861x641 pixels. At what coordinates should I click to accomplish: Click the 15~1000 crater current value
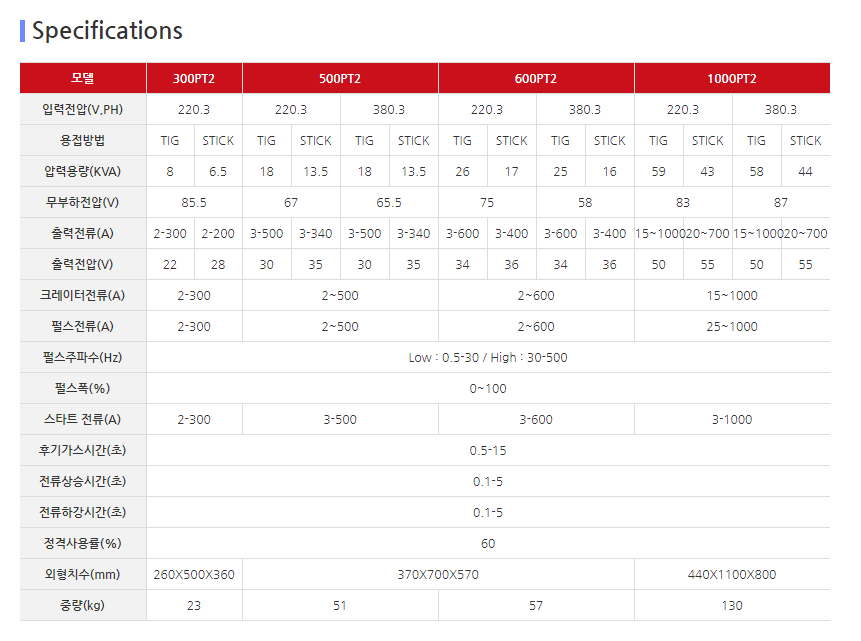[x=732, y=296]
